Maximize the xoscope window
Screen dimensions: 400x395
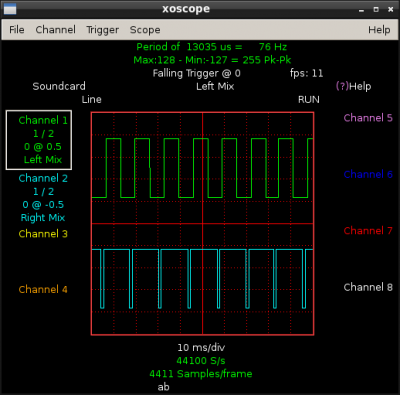(x=376, y=9)
